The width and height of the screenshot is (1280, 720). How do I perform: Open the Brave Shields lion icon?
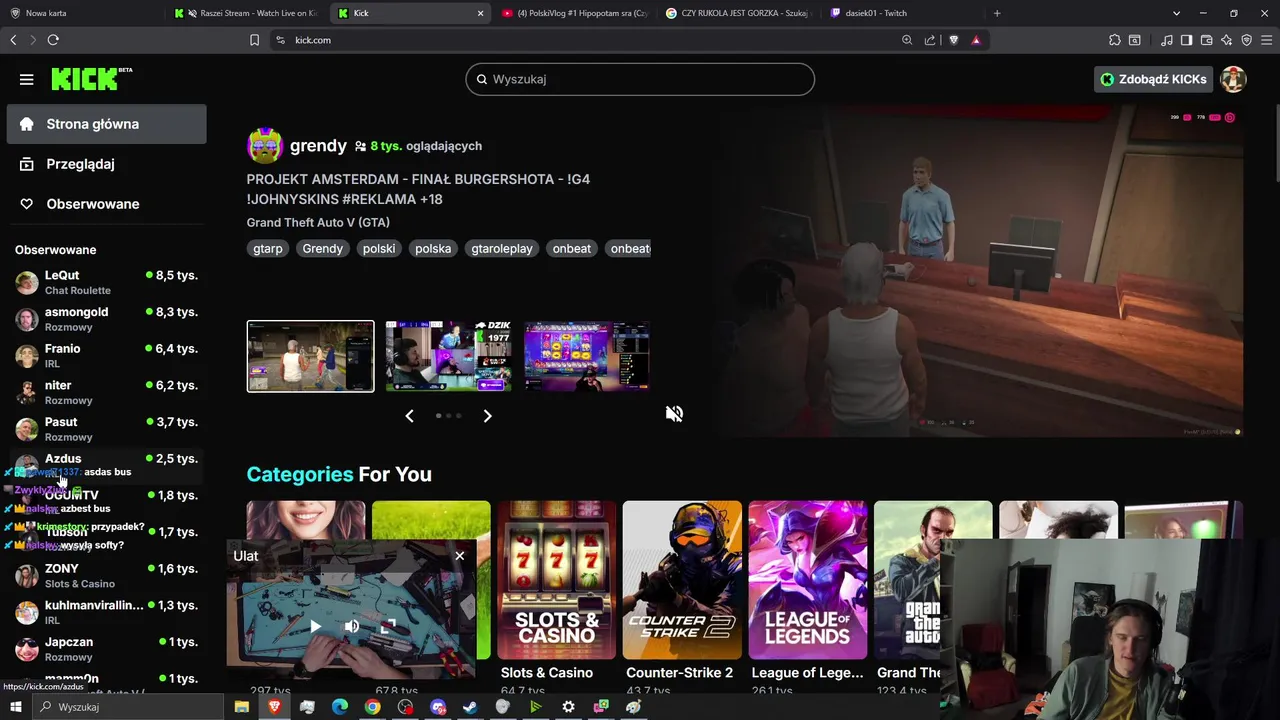[x=953, y=40]
